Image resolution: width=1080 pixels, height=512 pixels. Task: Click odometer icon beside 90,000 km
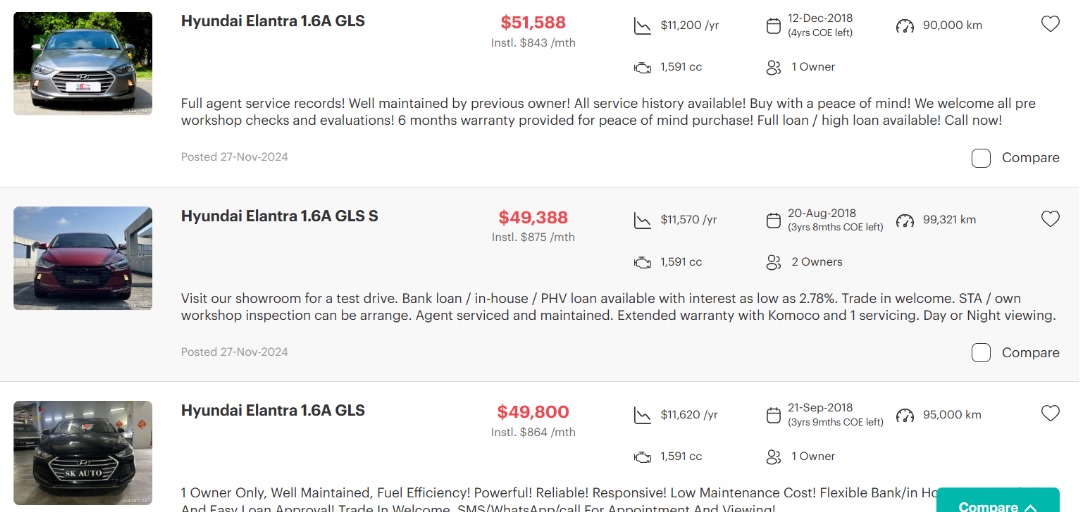tap(905, 26)
